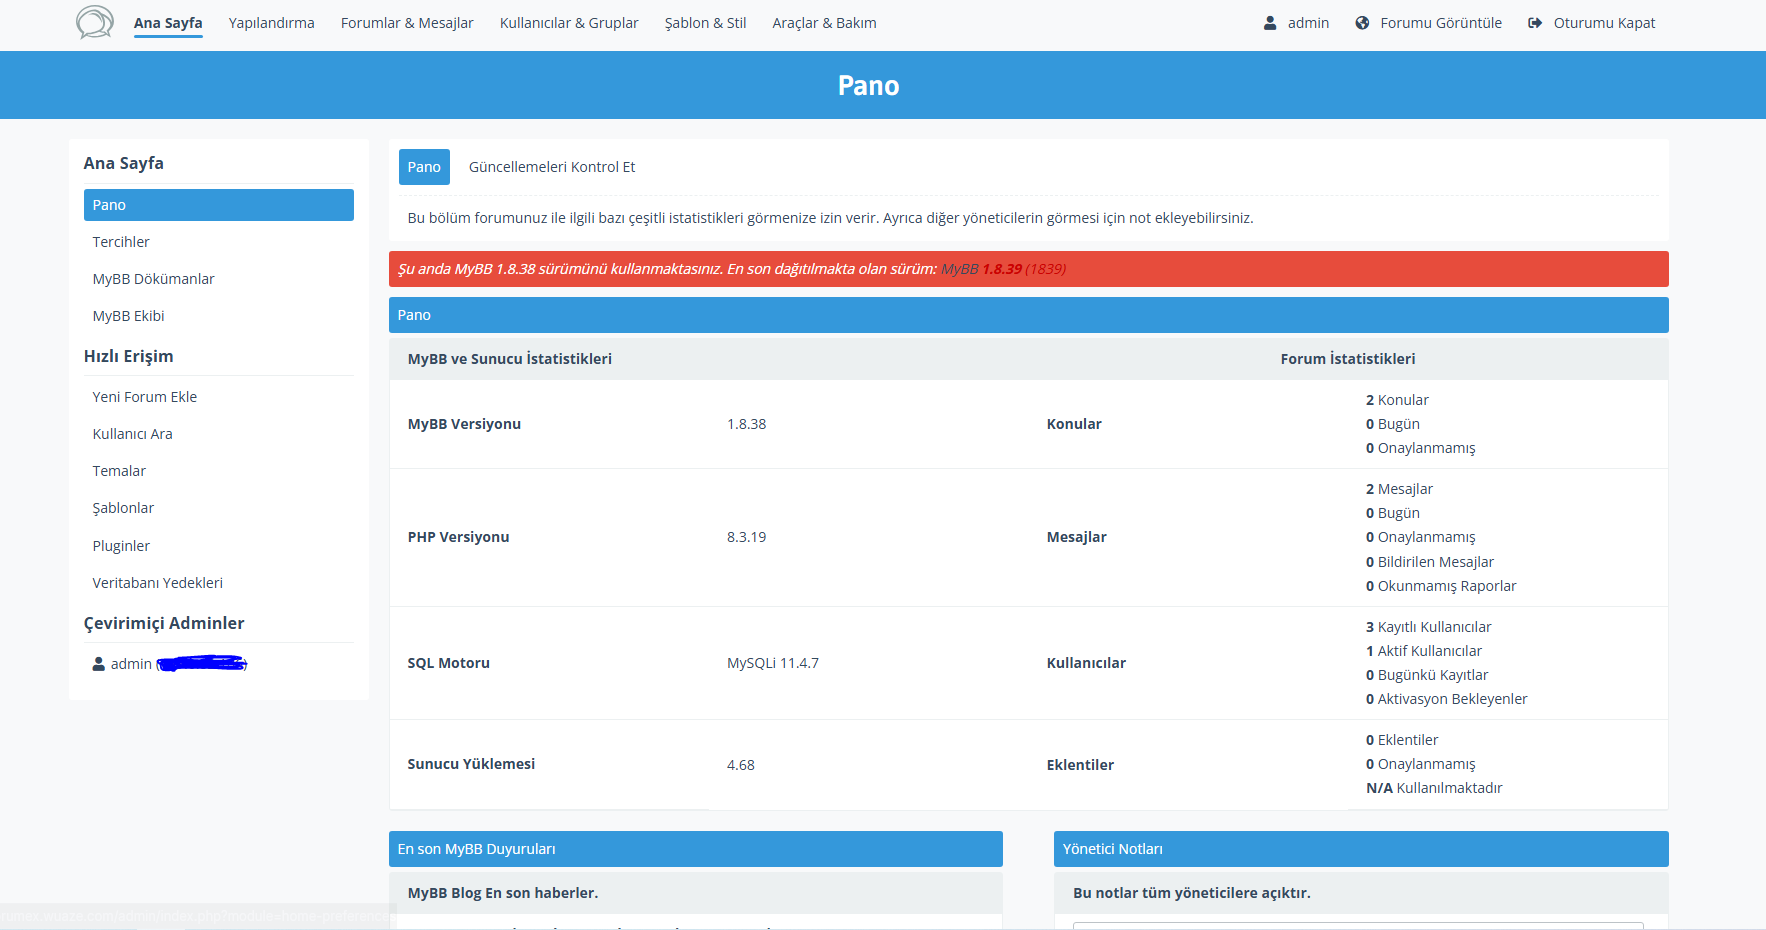This screenshot has width=1766, height=930.
Task: Open the Forumlar & Mesajlar menu
Action: (x=407, y=23)
